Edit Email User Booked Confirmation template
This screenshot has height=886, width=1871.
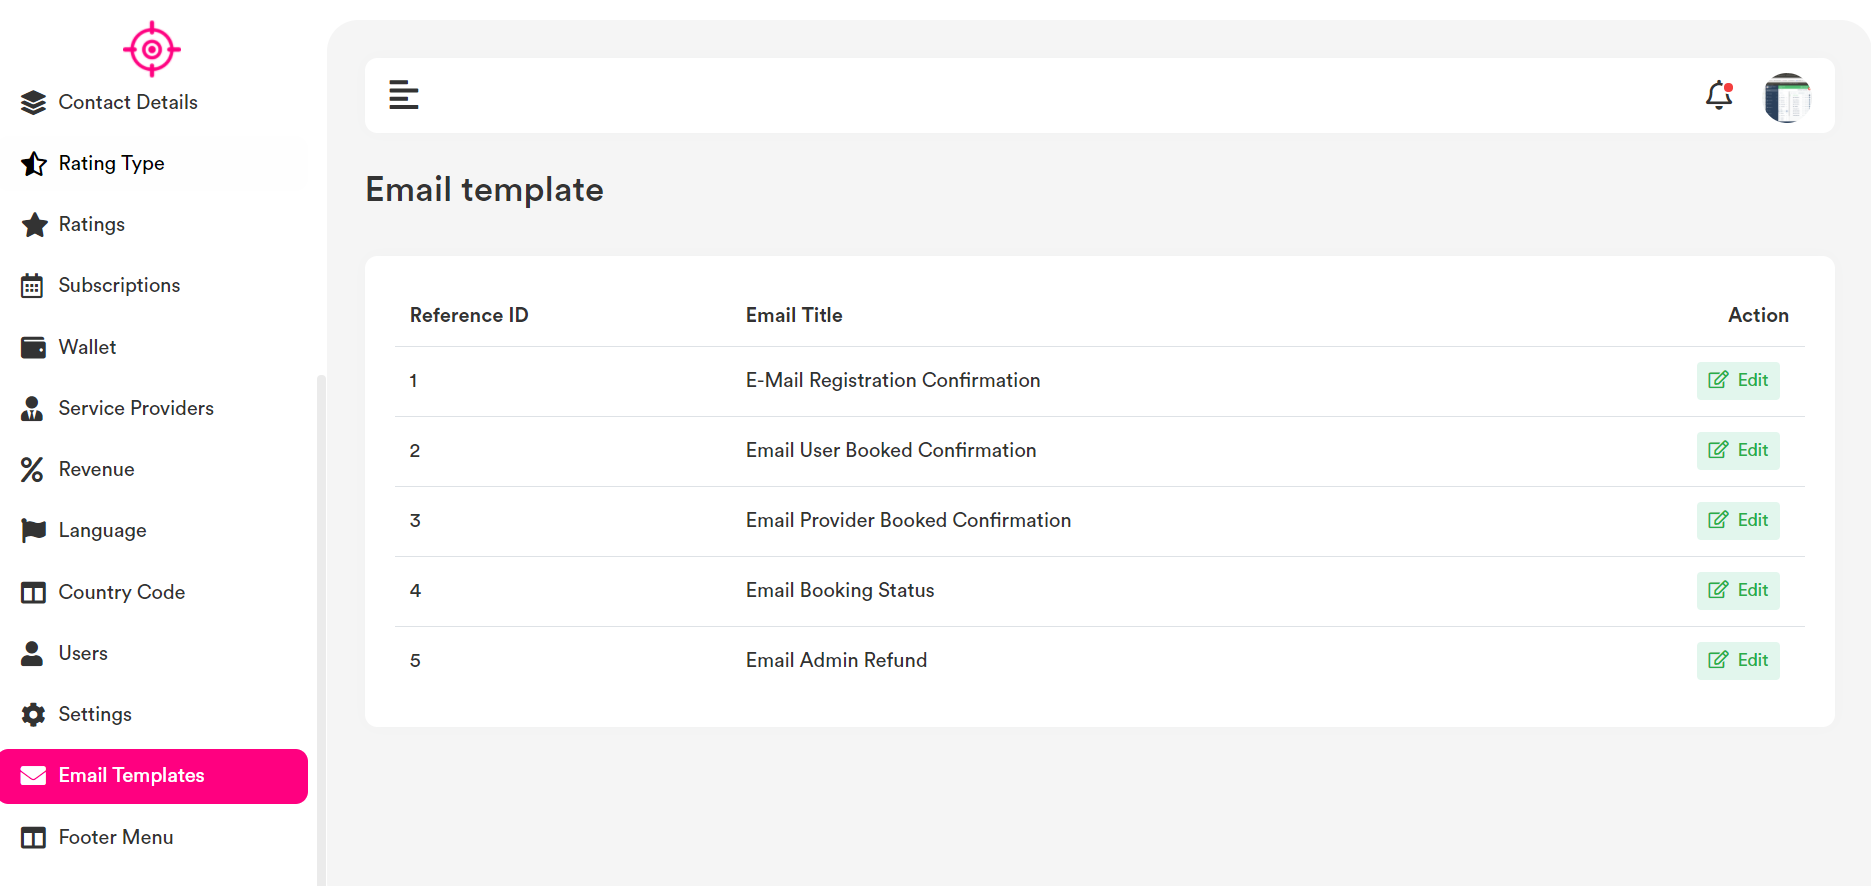click(1737, 450)
